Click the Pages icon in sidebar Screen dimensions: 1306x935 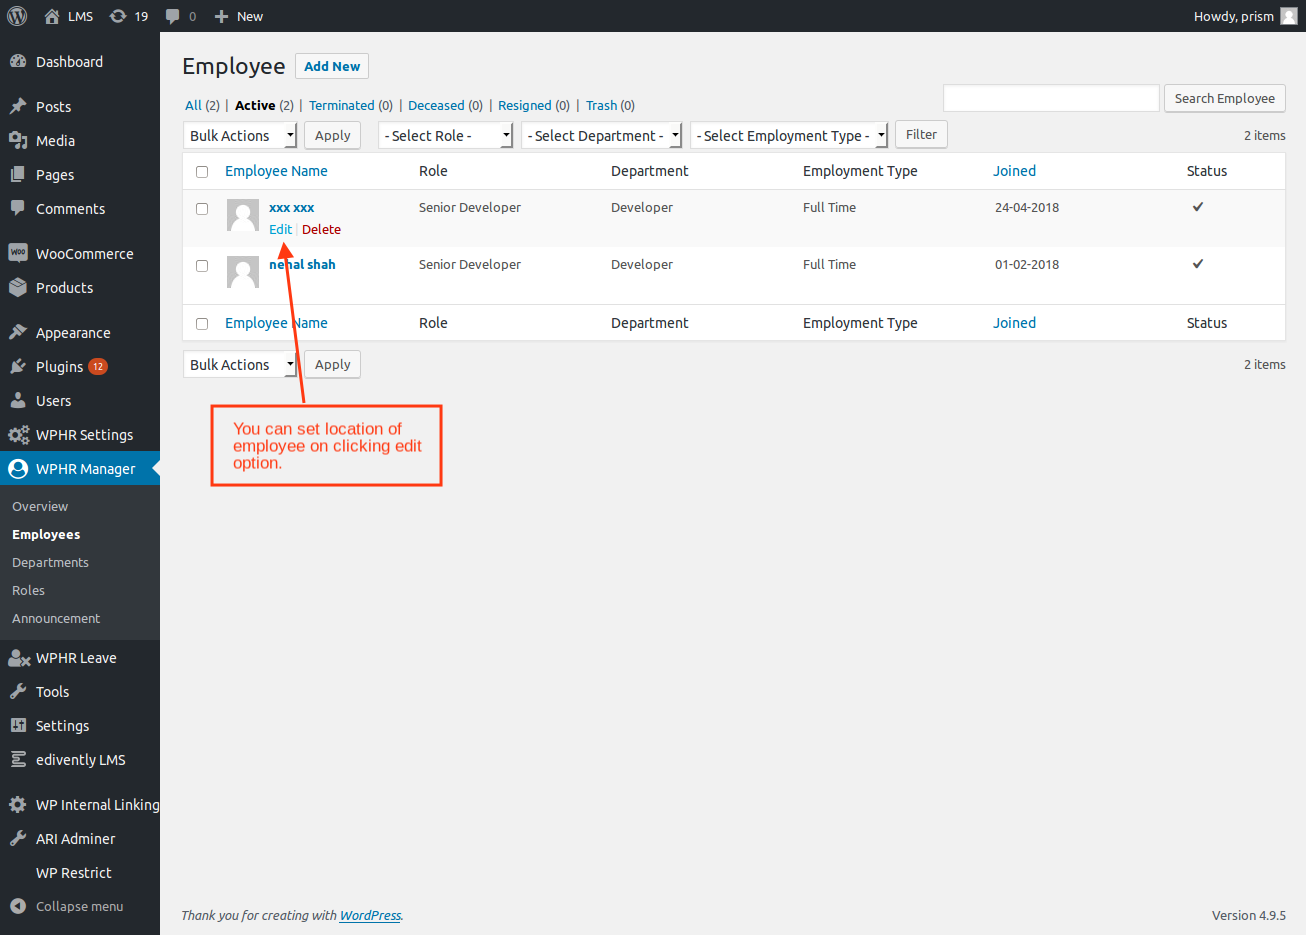18,174
